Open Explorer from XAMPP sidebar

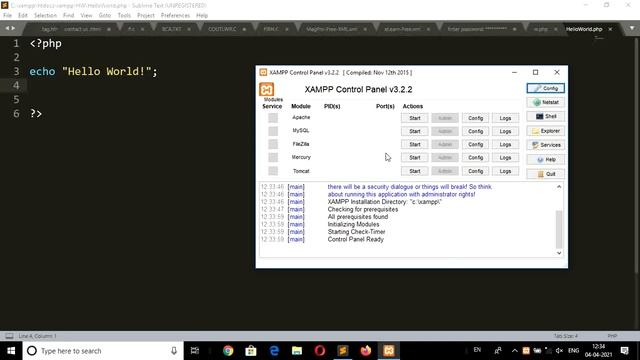546,131
